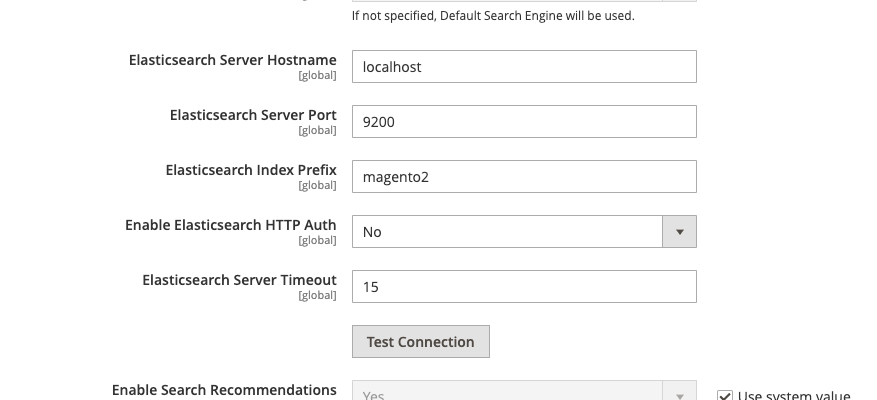This screenshot has height=400, width=877.
Task: Click the 'Use system value' label text
Action: coord(793,396)
